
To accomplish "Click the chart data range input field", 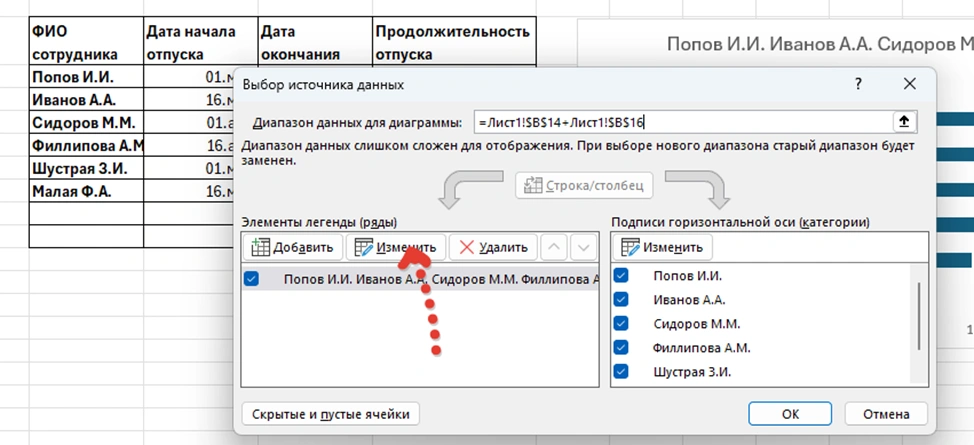I will [x=682, y=122].
